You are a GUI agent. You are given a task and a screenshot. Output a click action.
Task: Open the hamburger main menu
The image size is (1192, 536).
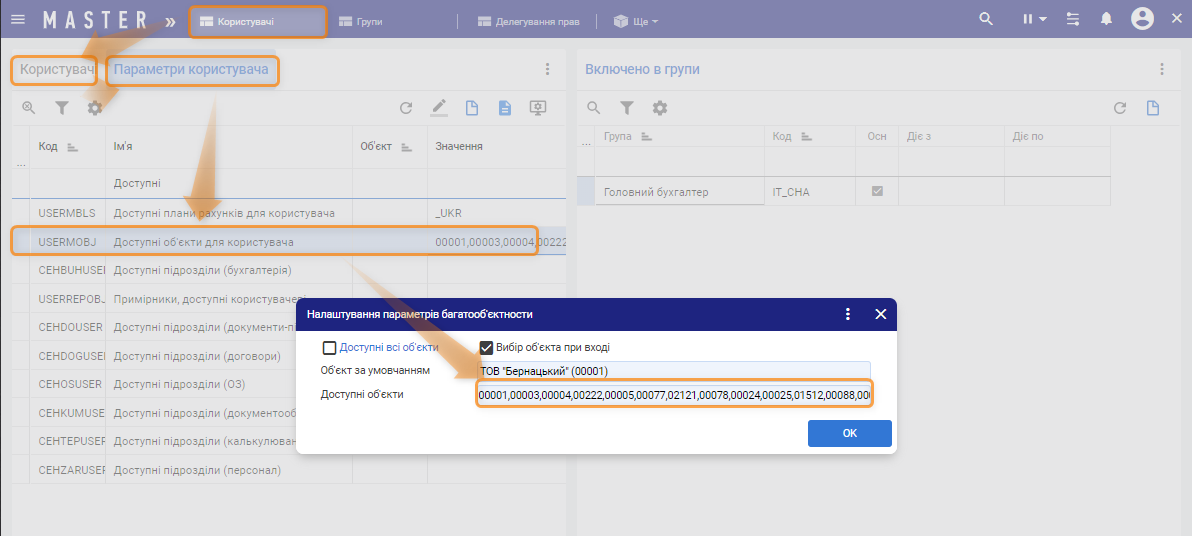tap(18, 19)
